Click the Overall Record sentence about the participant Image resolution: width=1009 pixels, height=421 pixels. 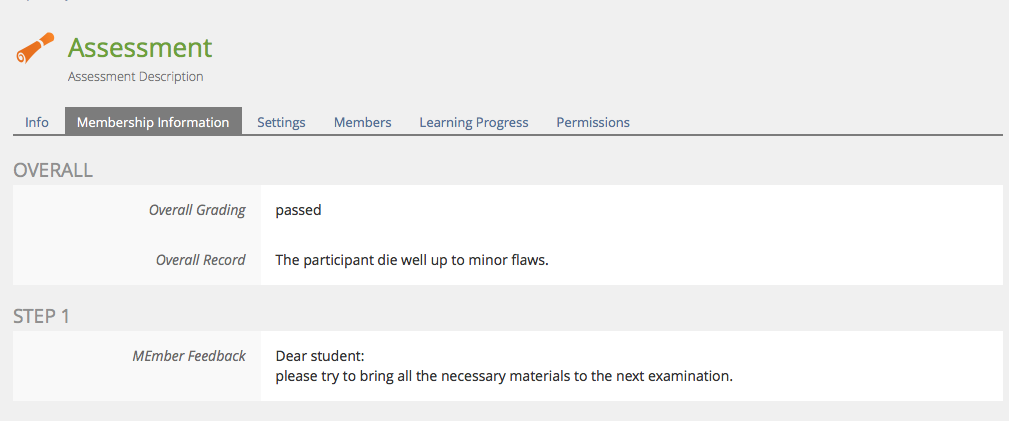coord(412,260)
